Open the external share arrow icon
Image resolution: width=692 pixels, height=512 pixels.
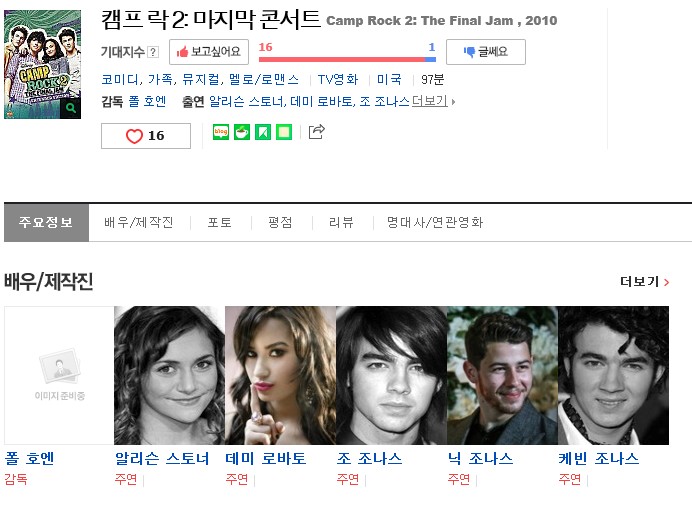316,132
